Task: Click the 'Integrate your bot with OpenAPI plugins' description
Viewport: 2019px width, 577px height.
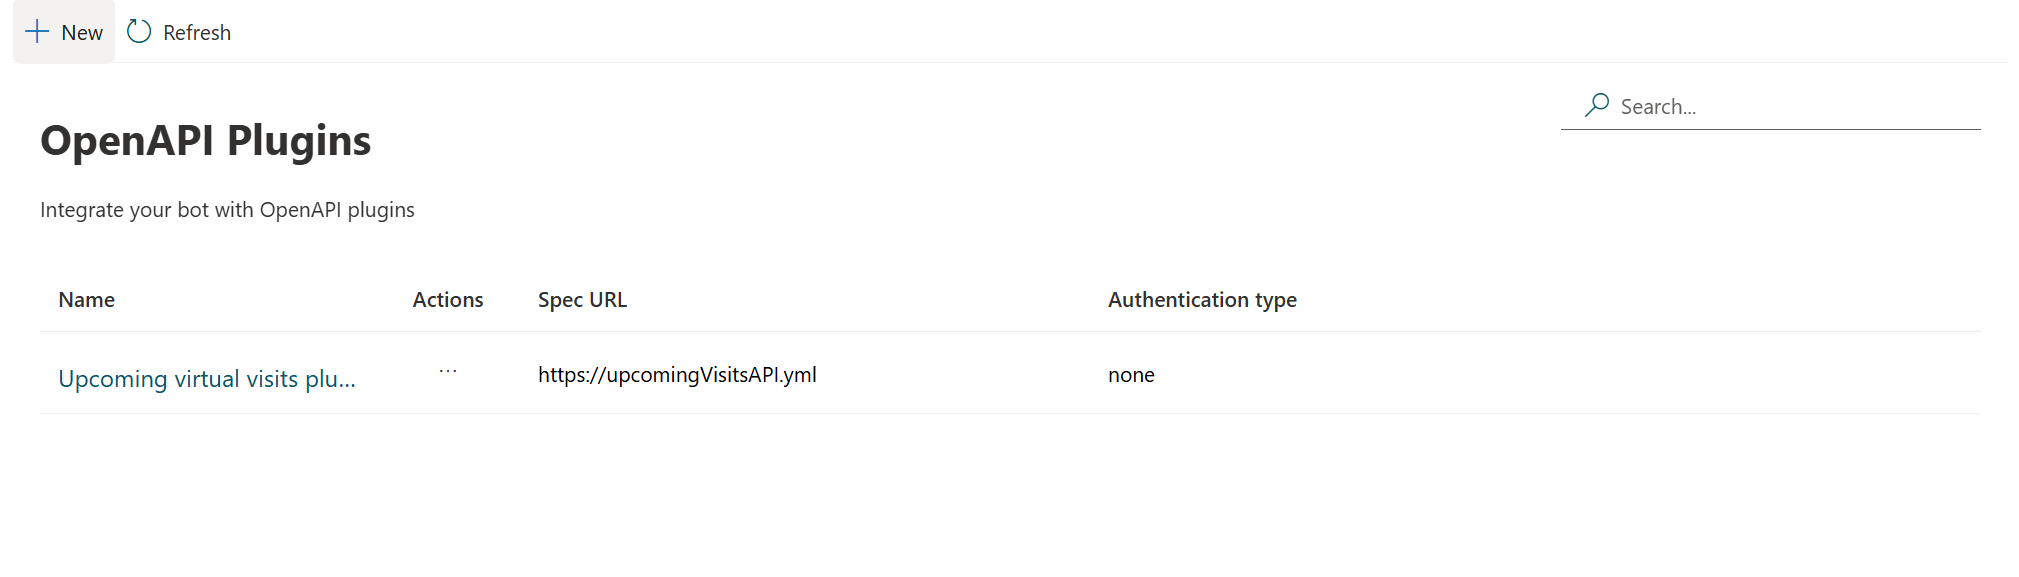Action: (227, 210)
